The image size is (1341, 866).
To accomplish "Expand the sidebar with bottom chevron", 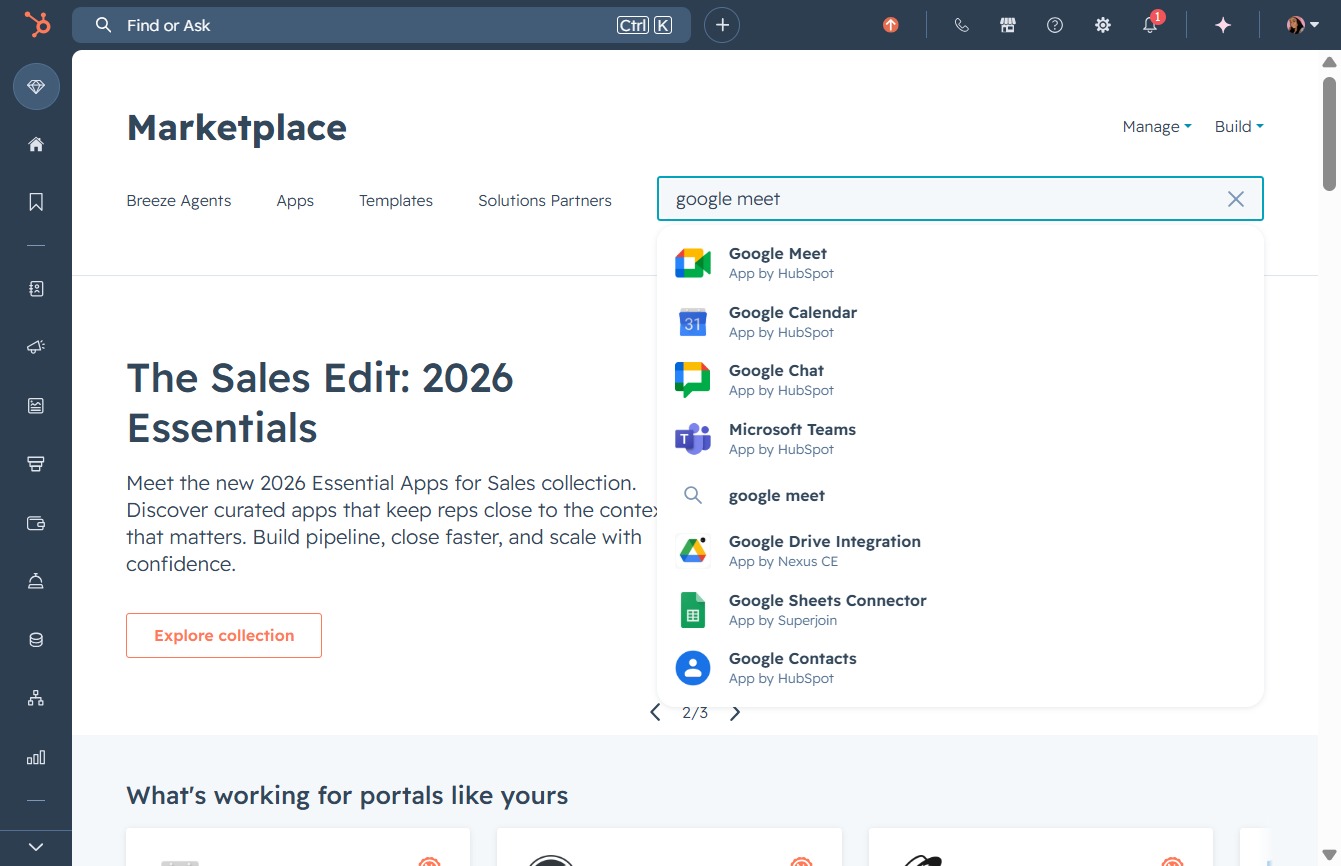I will click(x=36, y=847).
